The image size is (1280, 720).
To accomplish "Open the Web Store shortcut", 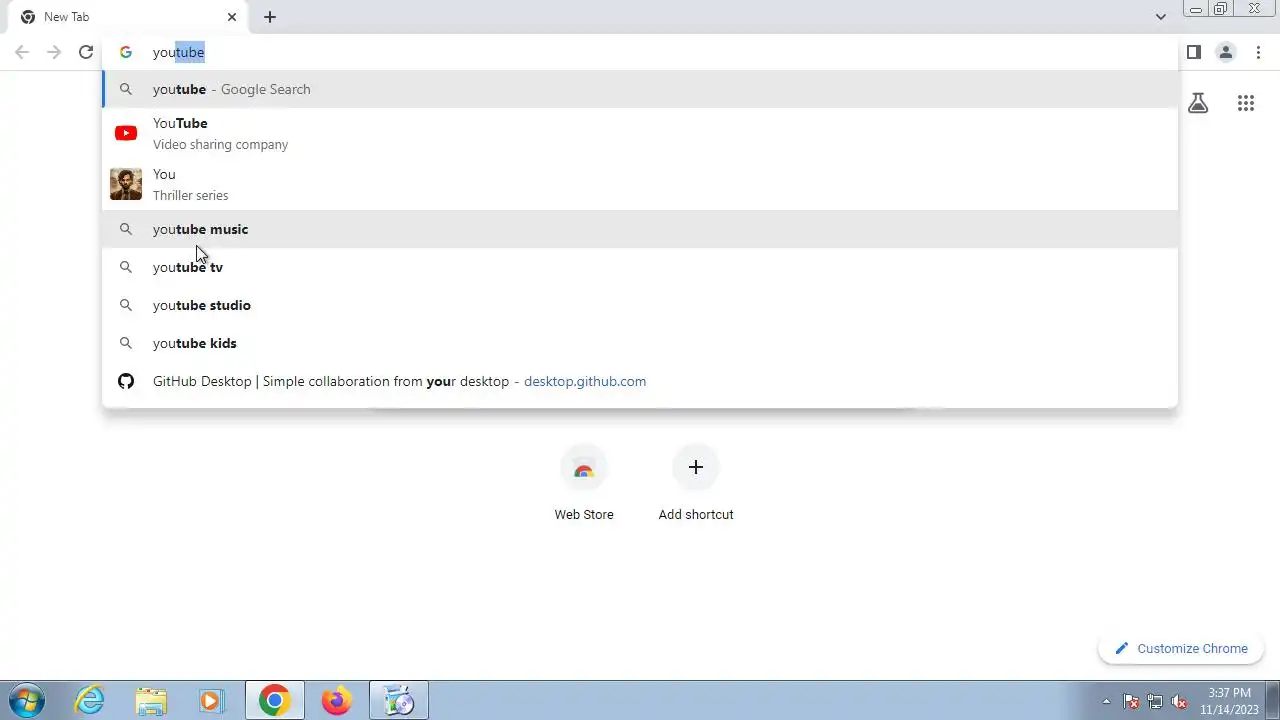I will pyautogui.click(x=584, y=485).
